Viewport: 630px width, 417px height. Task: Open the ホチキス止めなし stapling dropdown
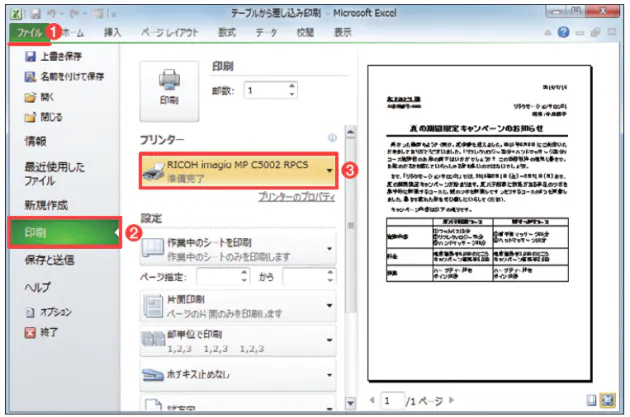(x=238, y=374)
